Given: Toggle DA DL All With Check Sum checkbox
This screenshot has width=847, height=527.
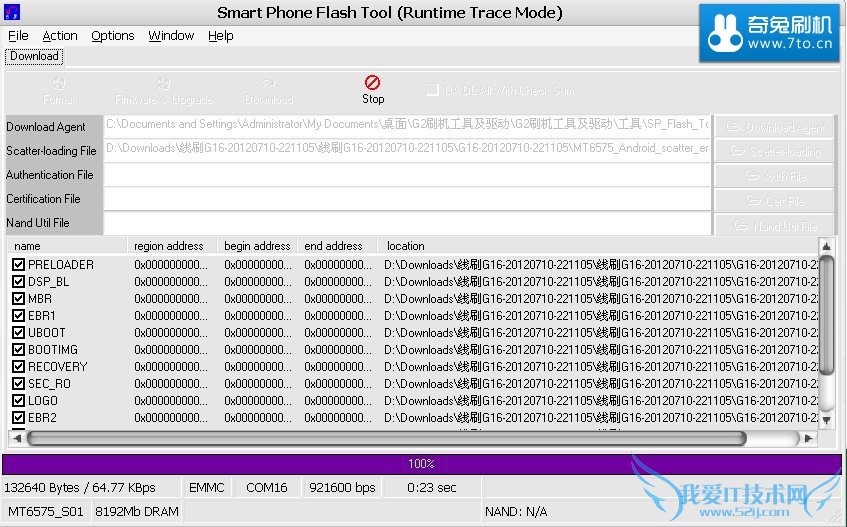Looking at the screenshot, I should pos(432,90).
